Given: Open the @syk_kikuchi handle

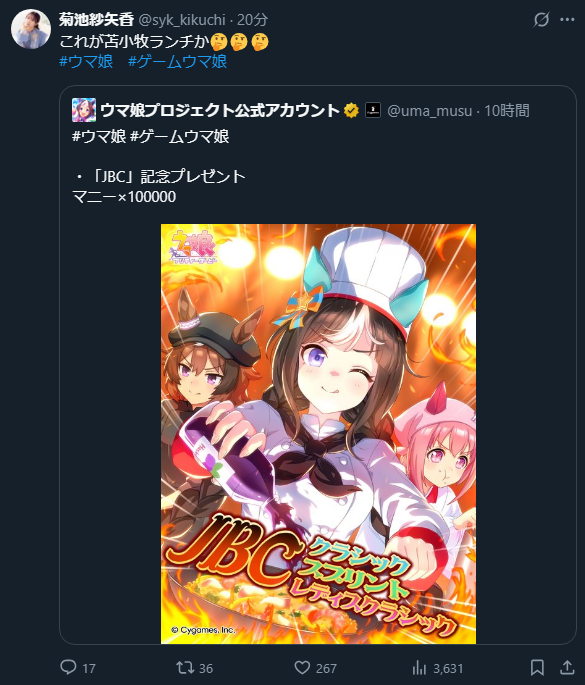Looking at the screenshot, I should point(182,20).
